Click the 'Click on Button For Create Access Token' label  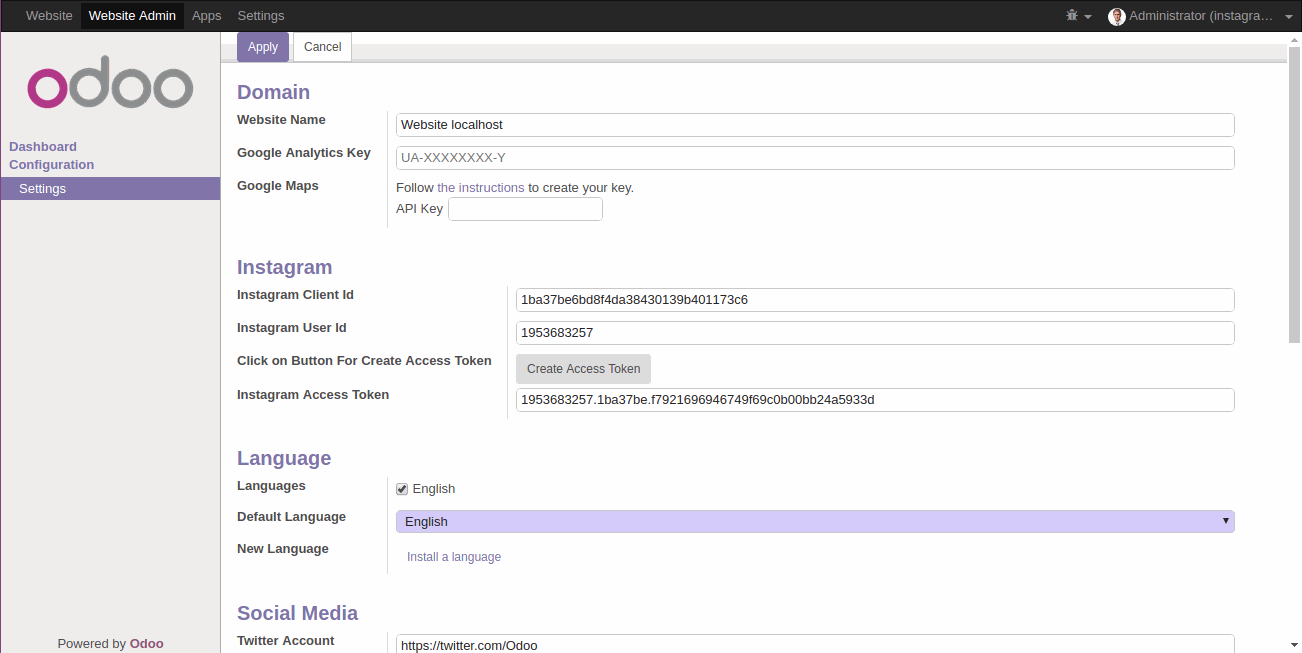364,361
